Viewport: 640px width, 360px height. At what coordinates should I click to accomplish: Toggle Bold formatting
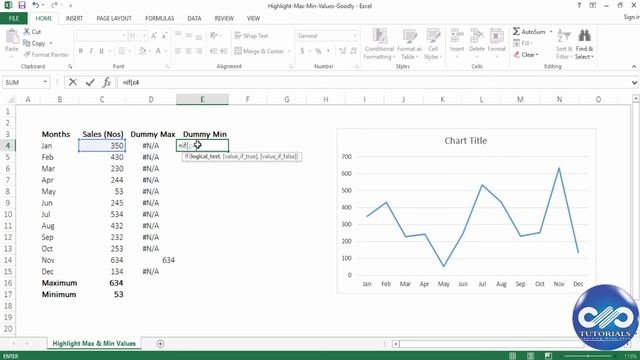[x=81, y=51]
